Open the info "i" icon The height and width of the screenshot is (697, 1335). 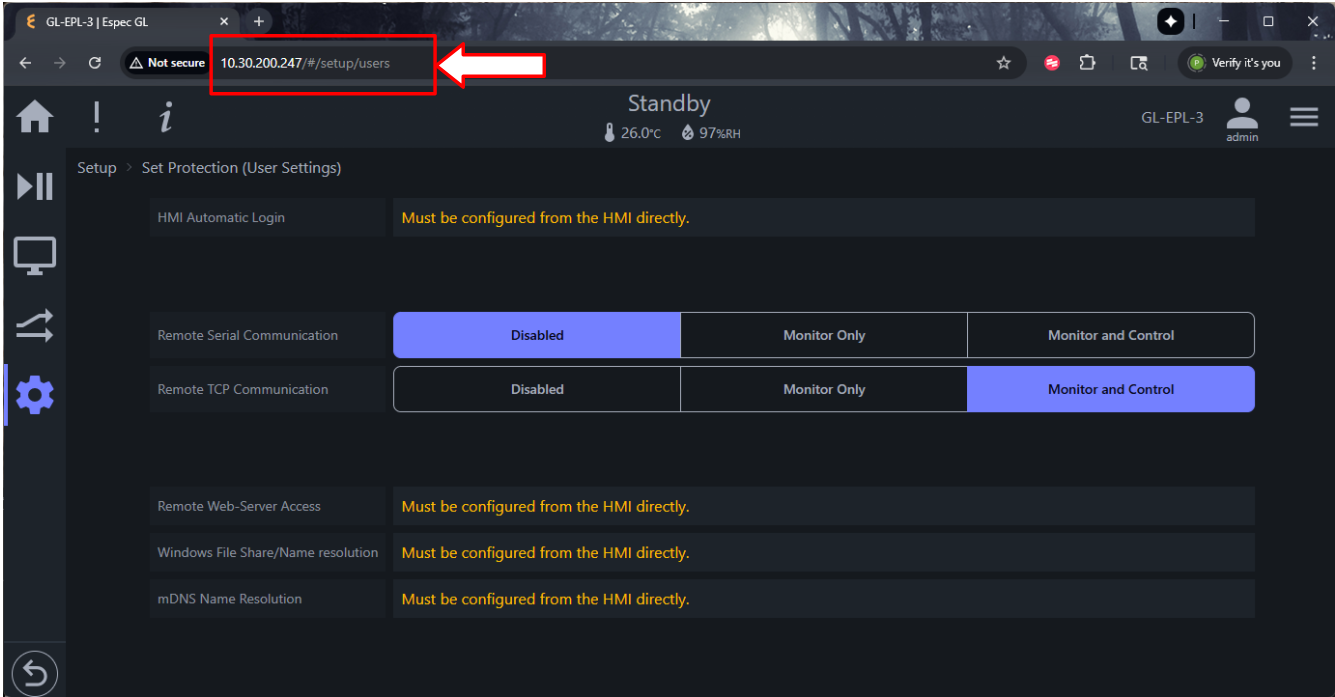166,118
